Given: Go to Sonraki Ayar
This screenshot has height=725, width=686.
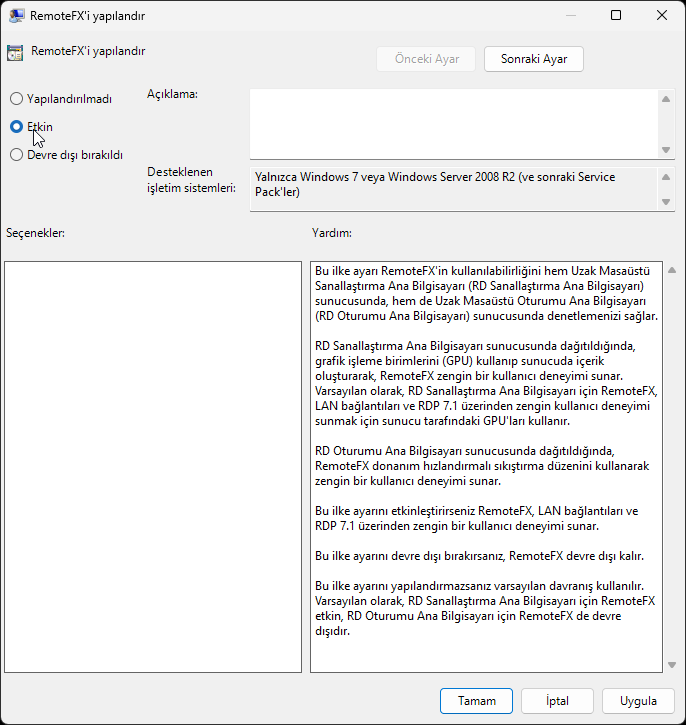Looking at the screenshot, I should (x=534, y=59).
